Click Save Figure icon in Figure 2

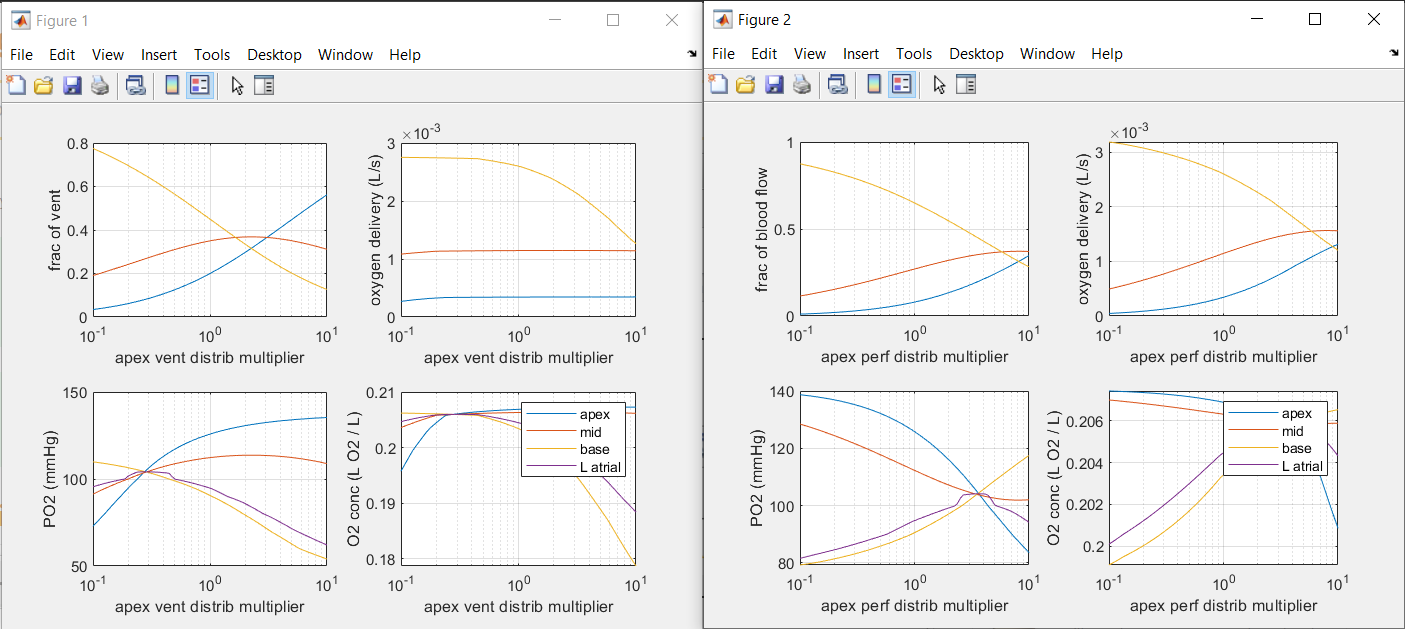pyautogui.click(x=774, y=85)
